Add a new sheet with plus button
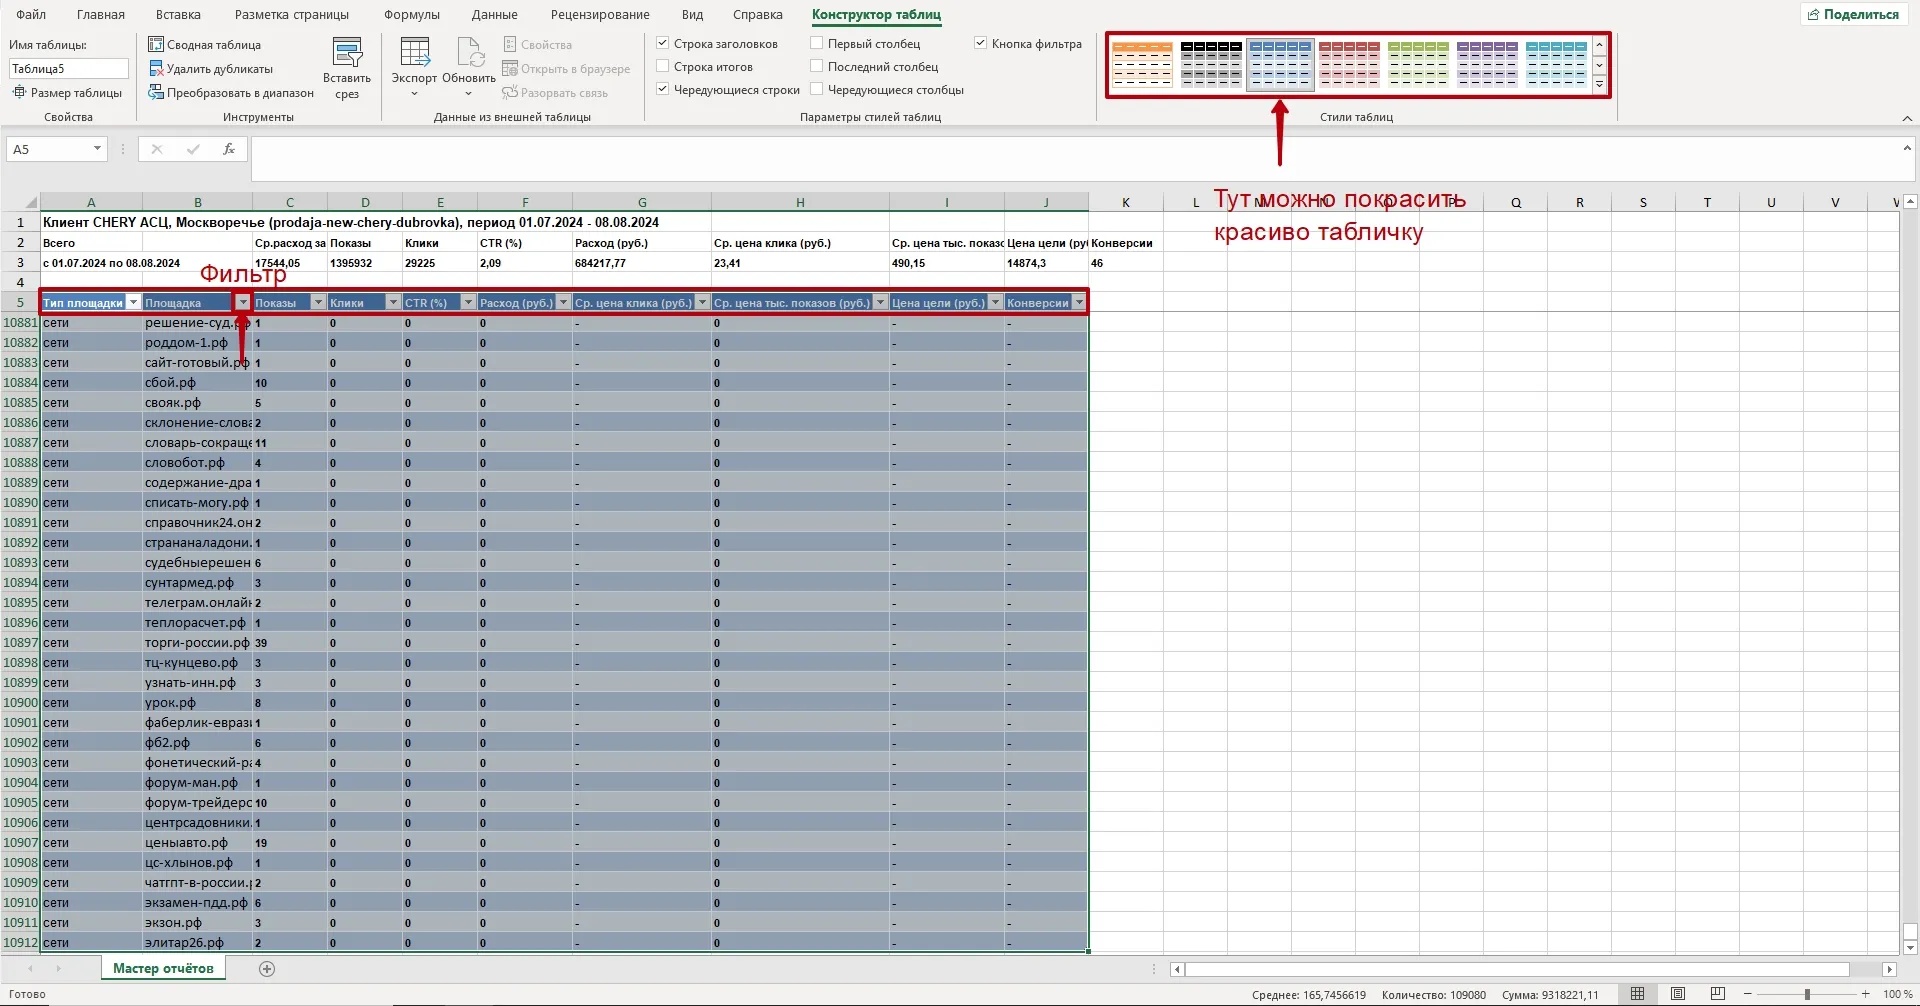Image resolution: width=1920 pixels, height=1006 pixels. pyautogui.click(x=267, y=968)
